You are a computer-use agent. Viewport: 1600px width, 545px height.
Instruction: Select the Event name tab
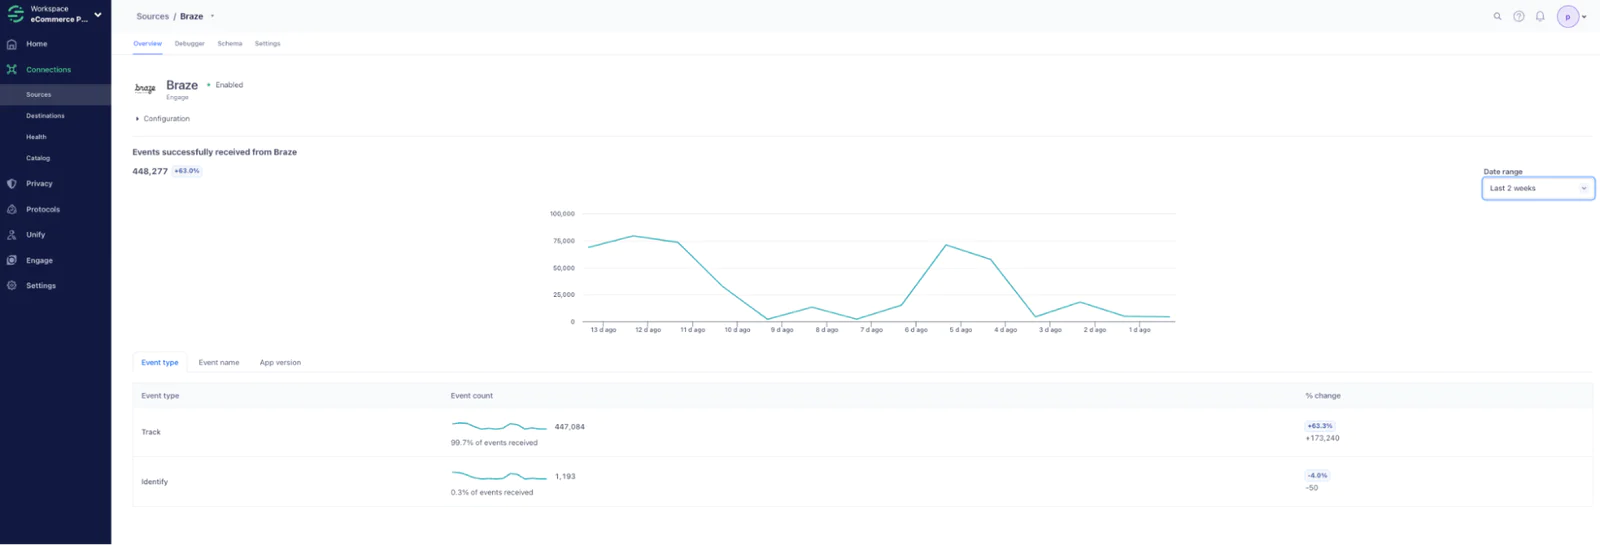click(219, 363)
